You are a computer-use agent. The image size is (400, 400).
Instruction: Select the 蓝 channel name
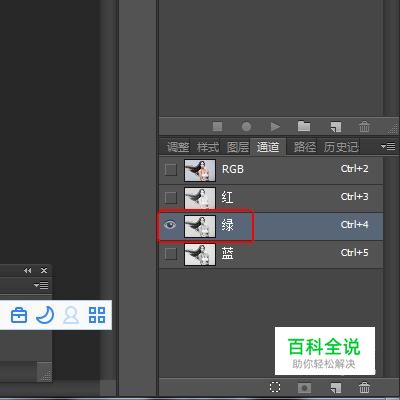click(227, 254)
